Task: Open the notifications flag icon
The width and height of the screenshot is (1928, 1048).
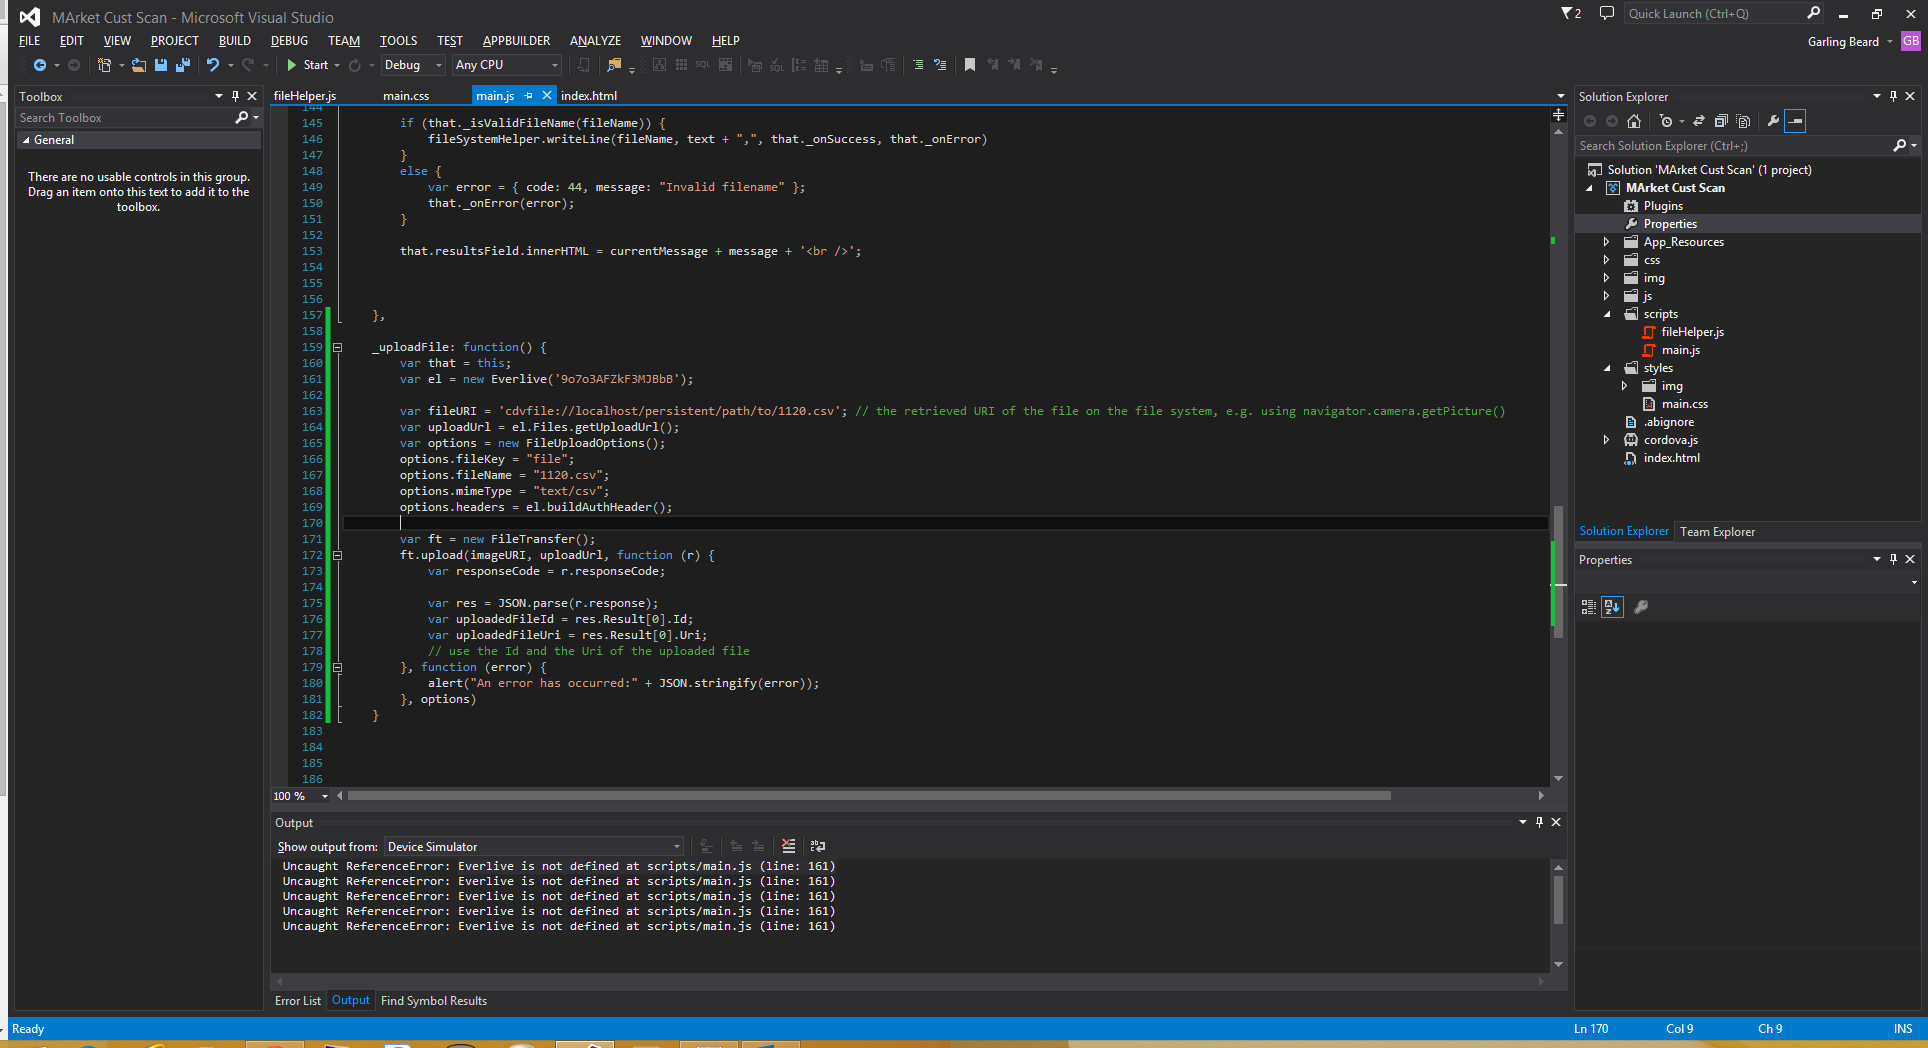Action: click(x=1570, y=14)
